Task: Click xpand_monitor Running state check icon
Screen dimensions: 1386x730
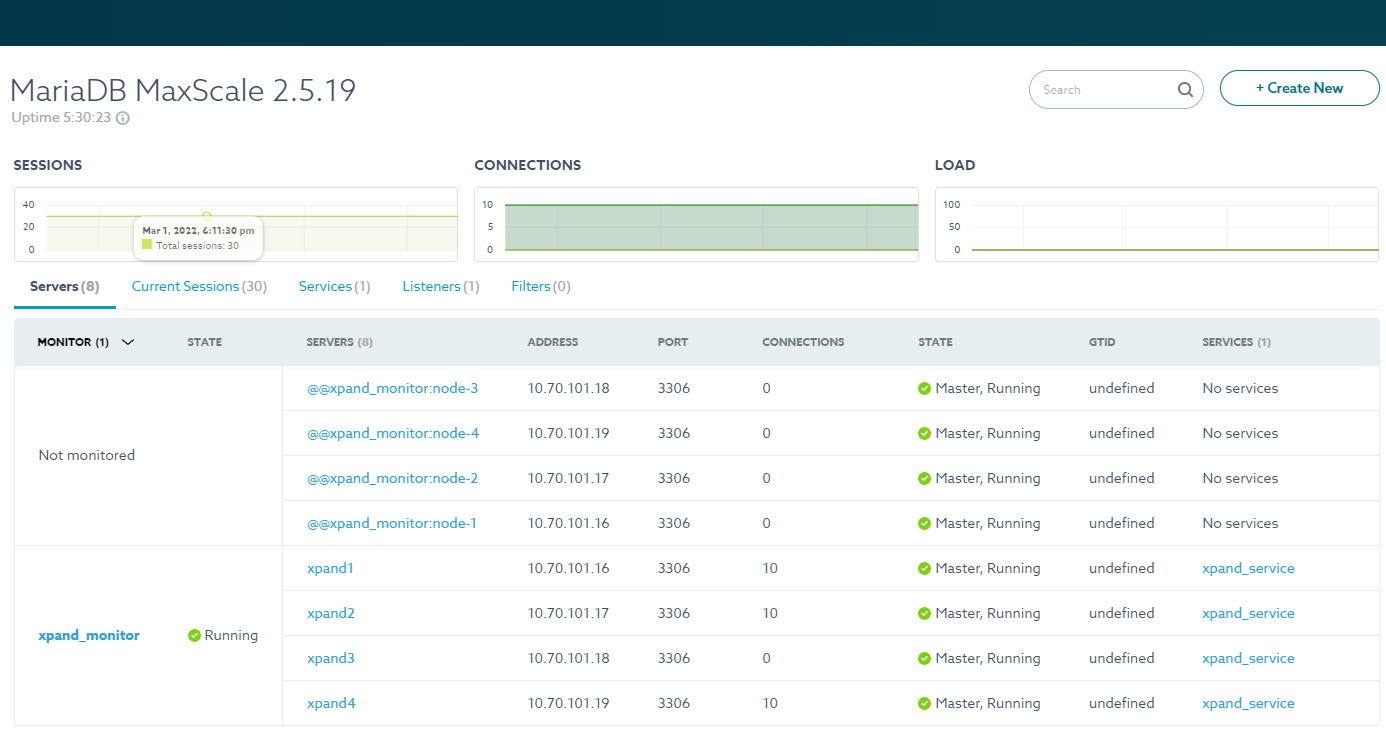Action: point(194,635)
